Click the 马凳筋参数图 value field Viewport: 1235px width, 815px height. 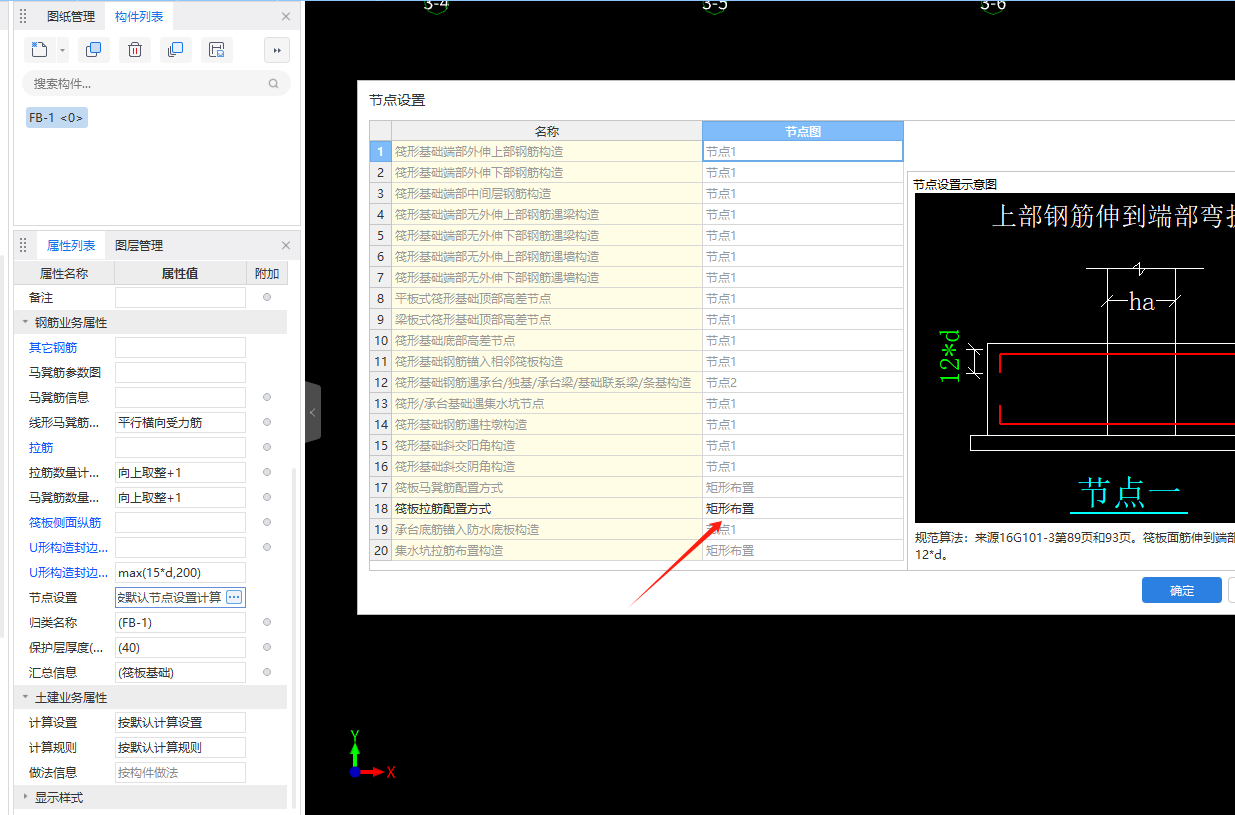pyautogui.click(x=180, y=372)
